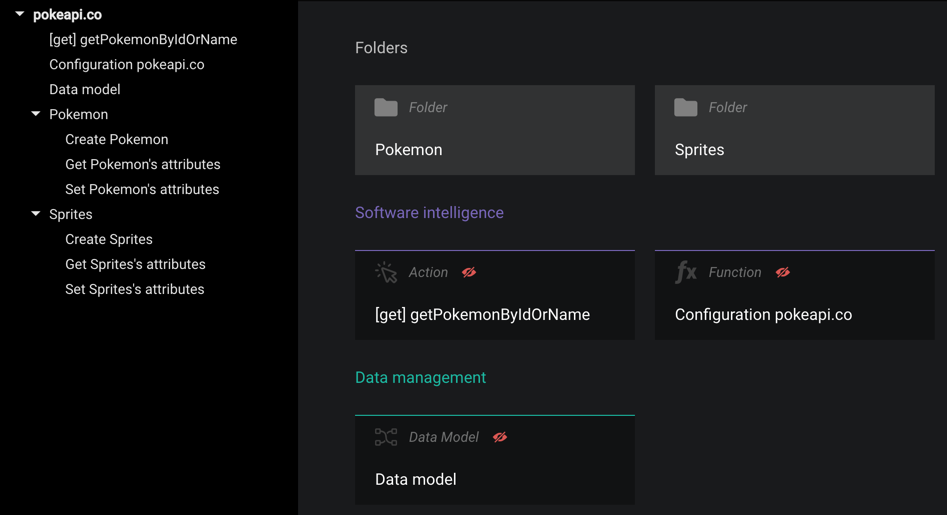The height and width of the screenshot is (515, 947).
Task: Click the folder icon on Pokemon card
Action: pyautogui.click(x=386, y=107)
